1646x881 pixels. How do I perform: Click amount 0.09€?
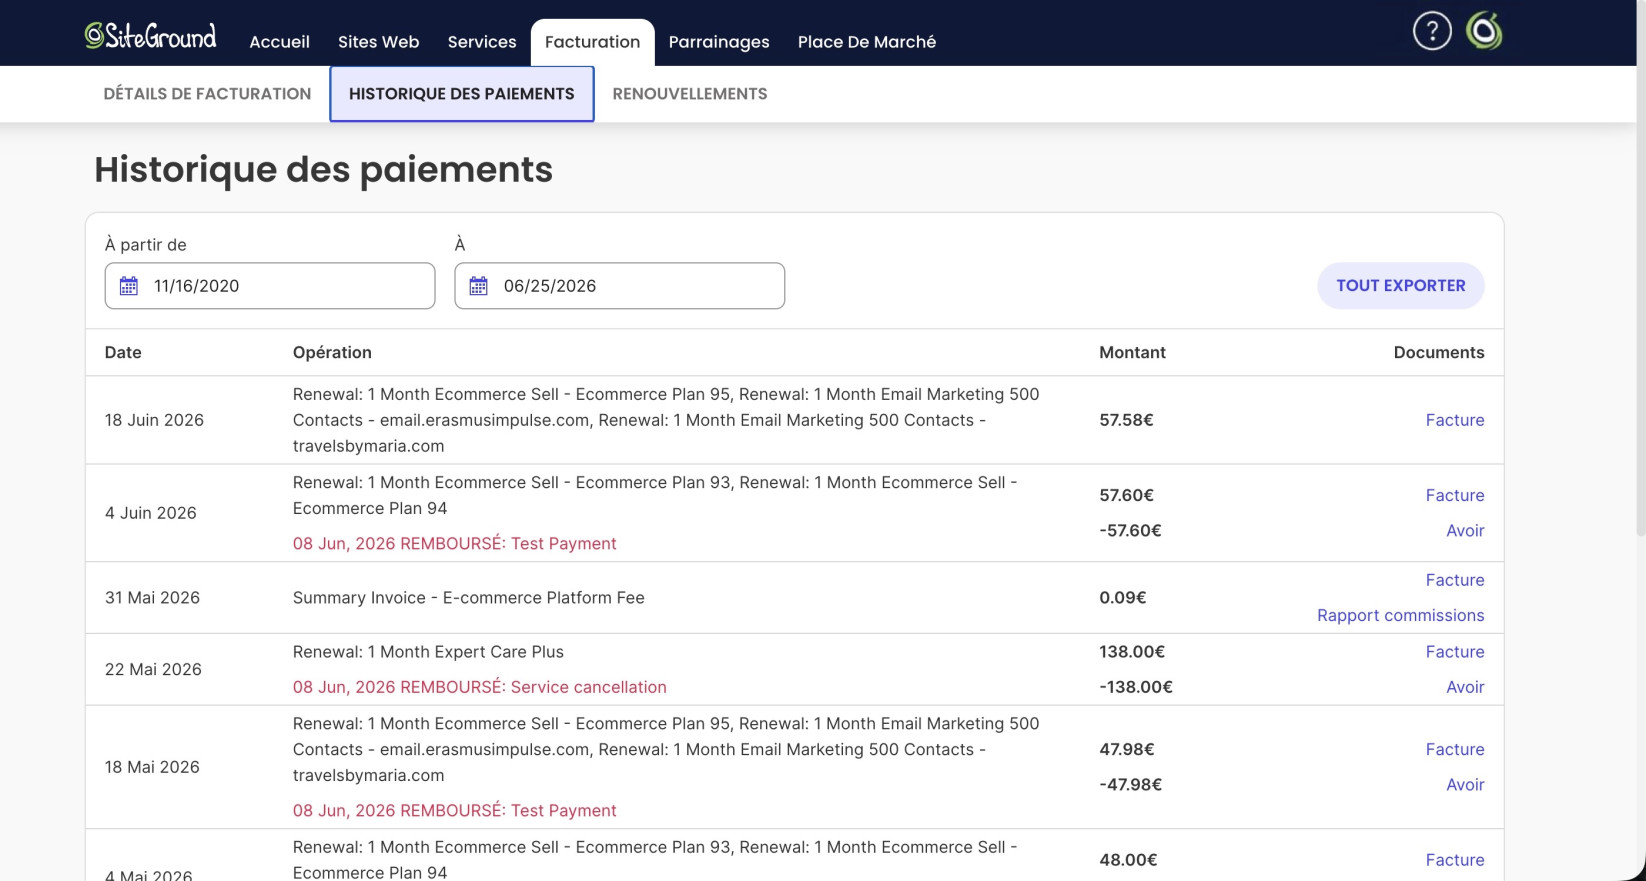[1123, 598]
